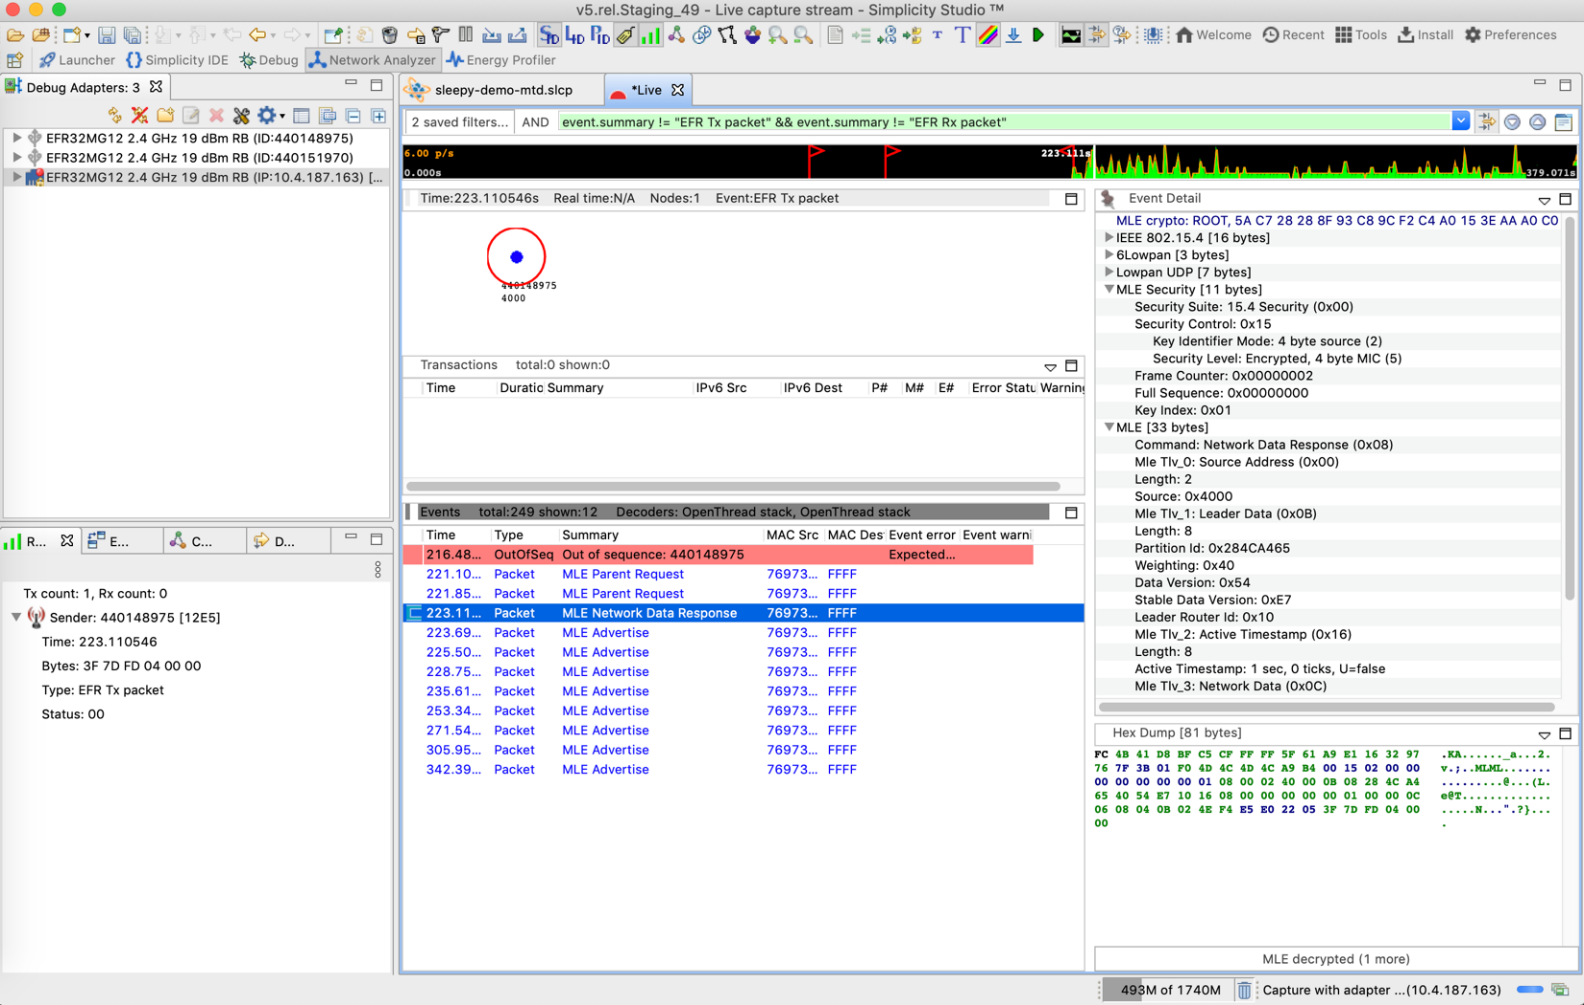Click the LID toolbar icon
1584x1005 pixels.
coord(574,35)
